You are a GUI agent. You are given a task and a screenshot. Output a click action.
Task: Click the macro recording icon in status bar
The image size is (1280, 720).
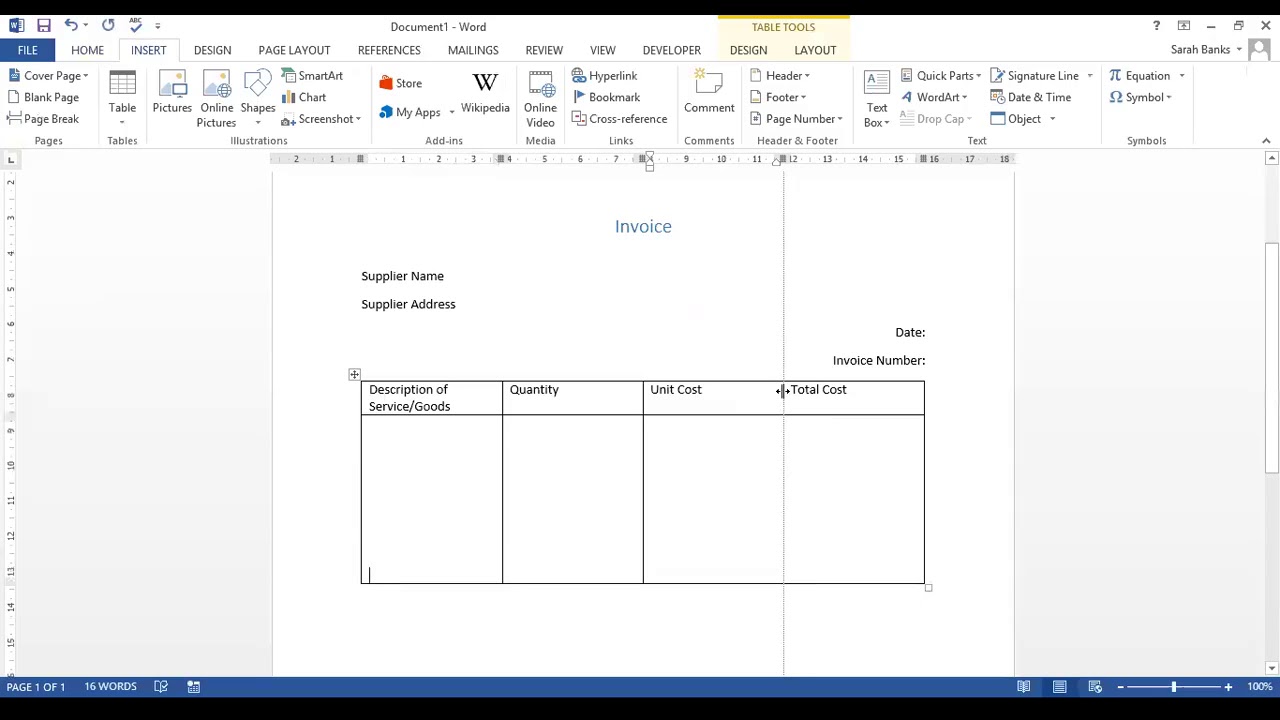point(194,687)
